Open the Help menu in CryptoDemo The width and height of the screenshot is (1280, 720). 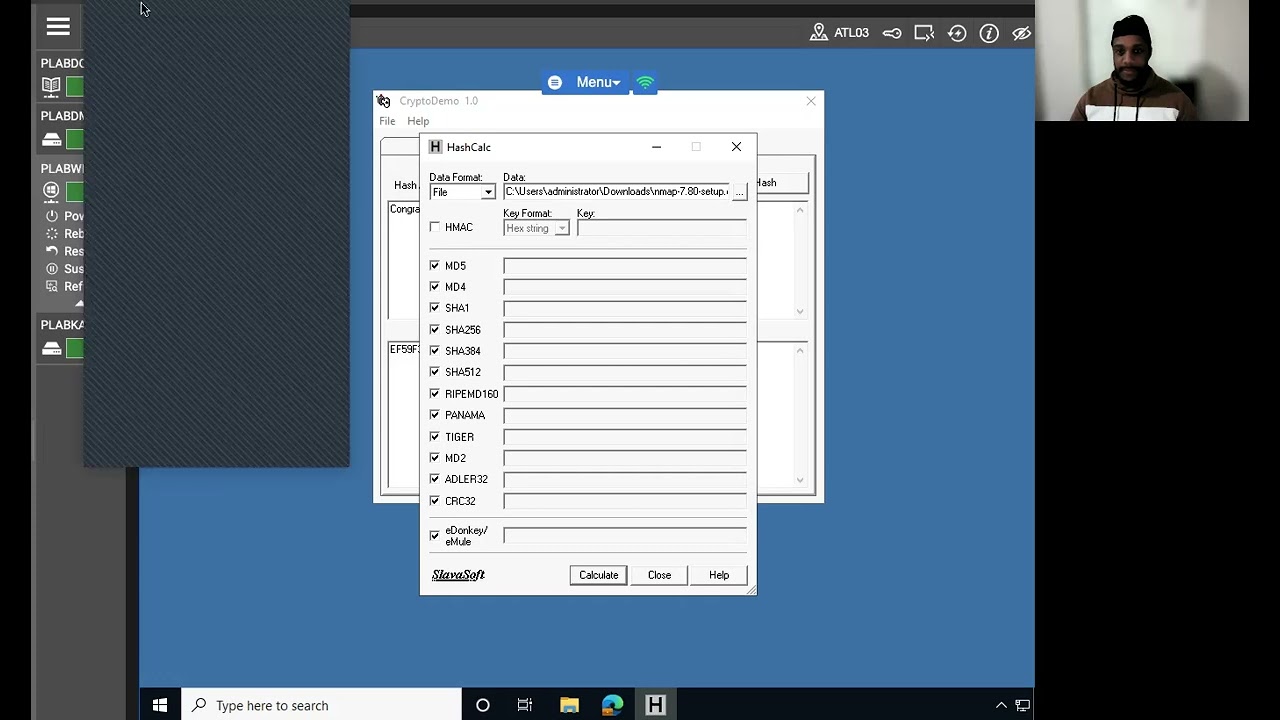[x=418, y=121]
